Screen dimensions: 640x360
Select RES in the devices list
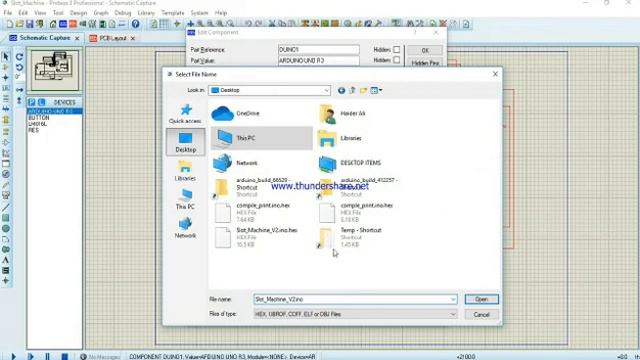point(33,130)
